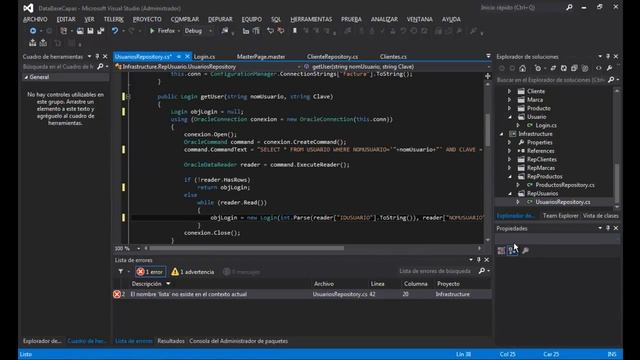Collapse the General group in toolbox
The image size is (640, 360).
[x=27, y=77]
